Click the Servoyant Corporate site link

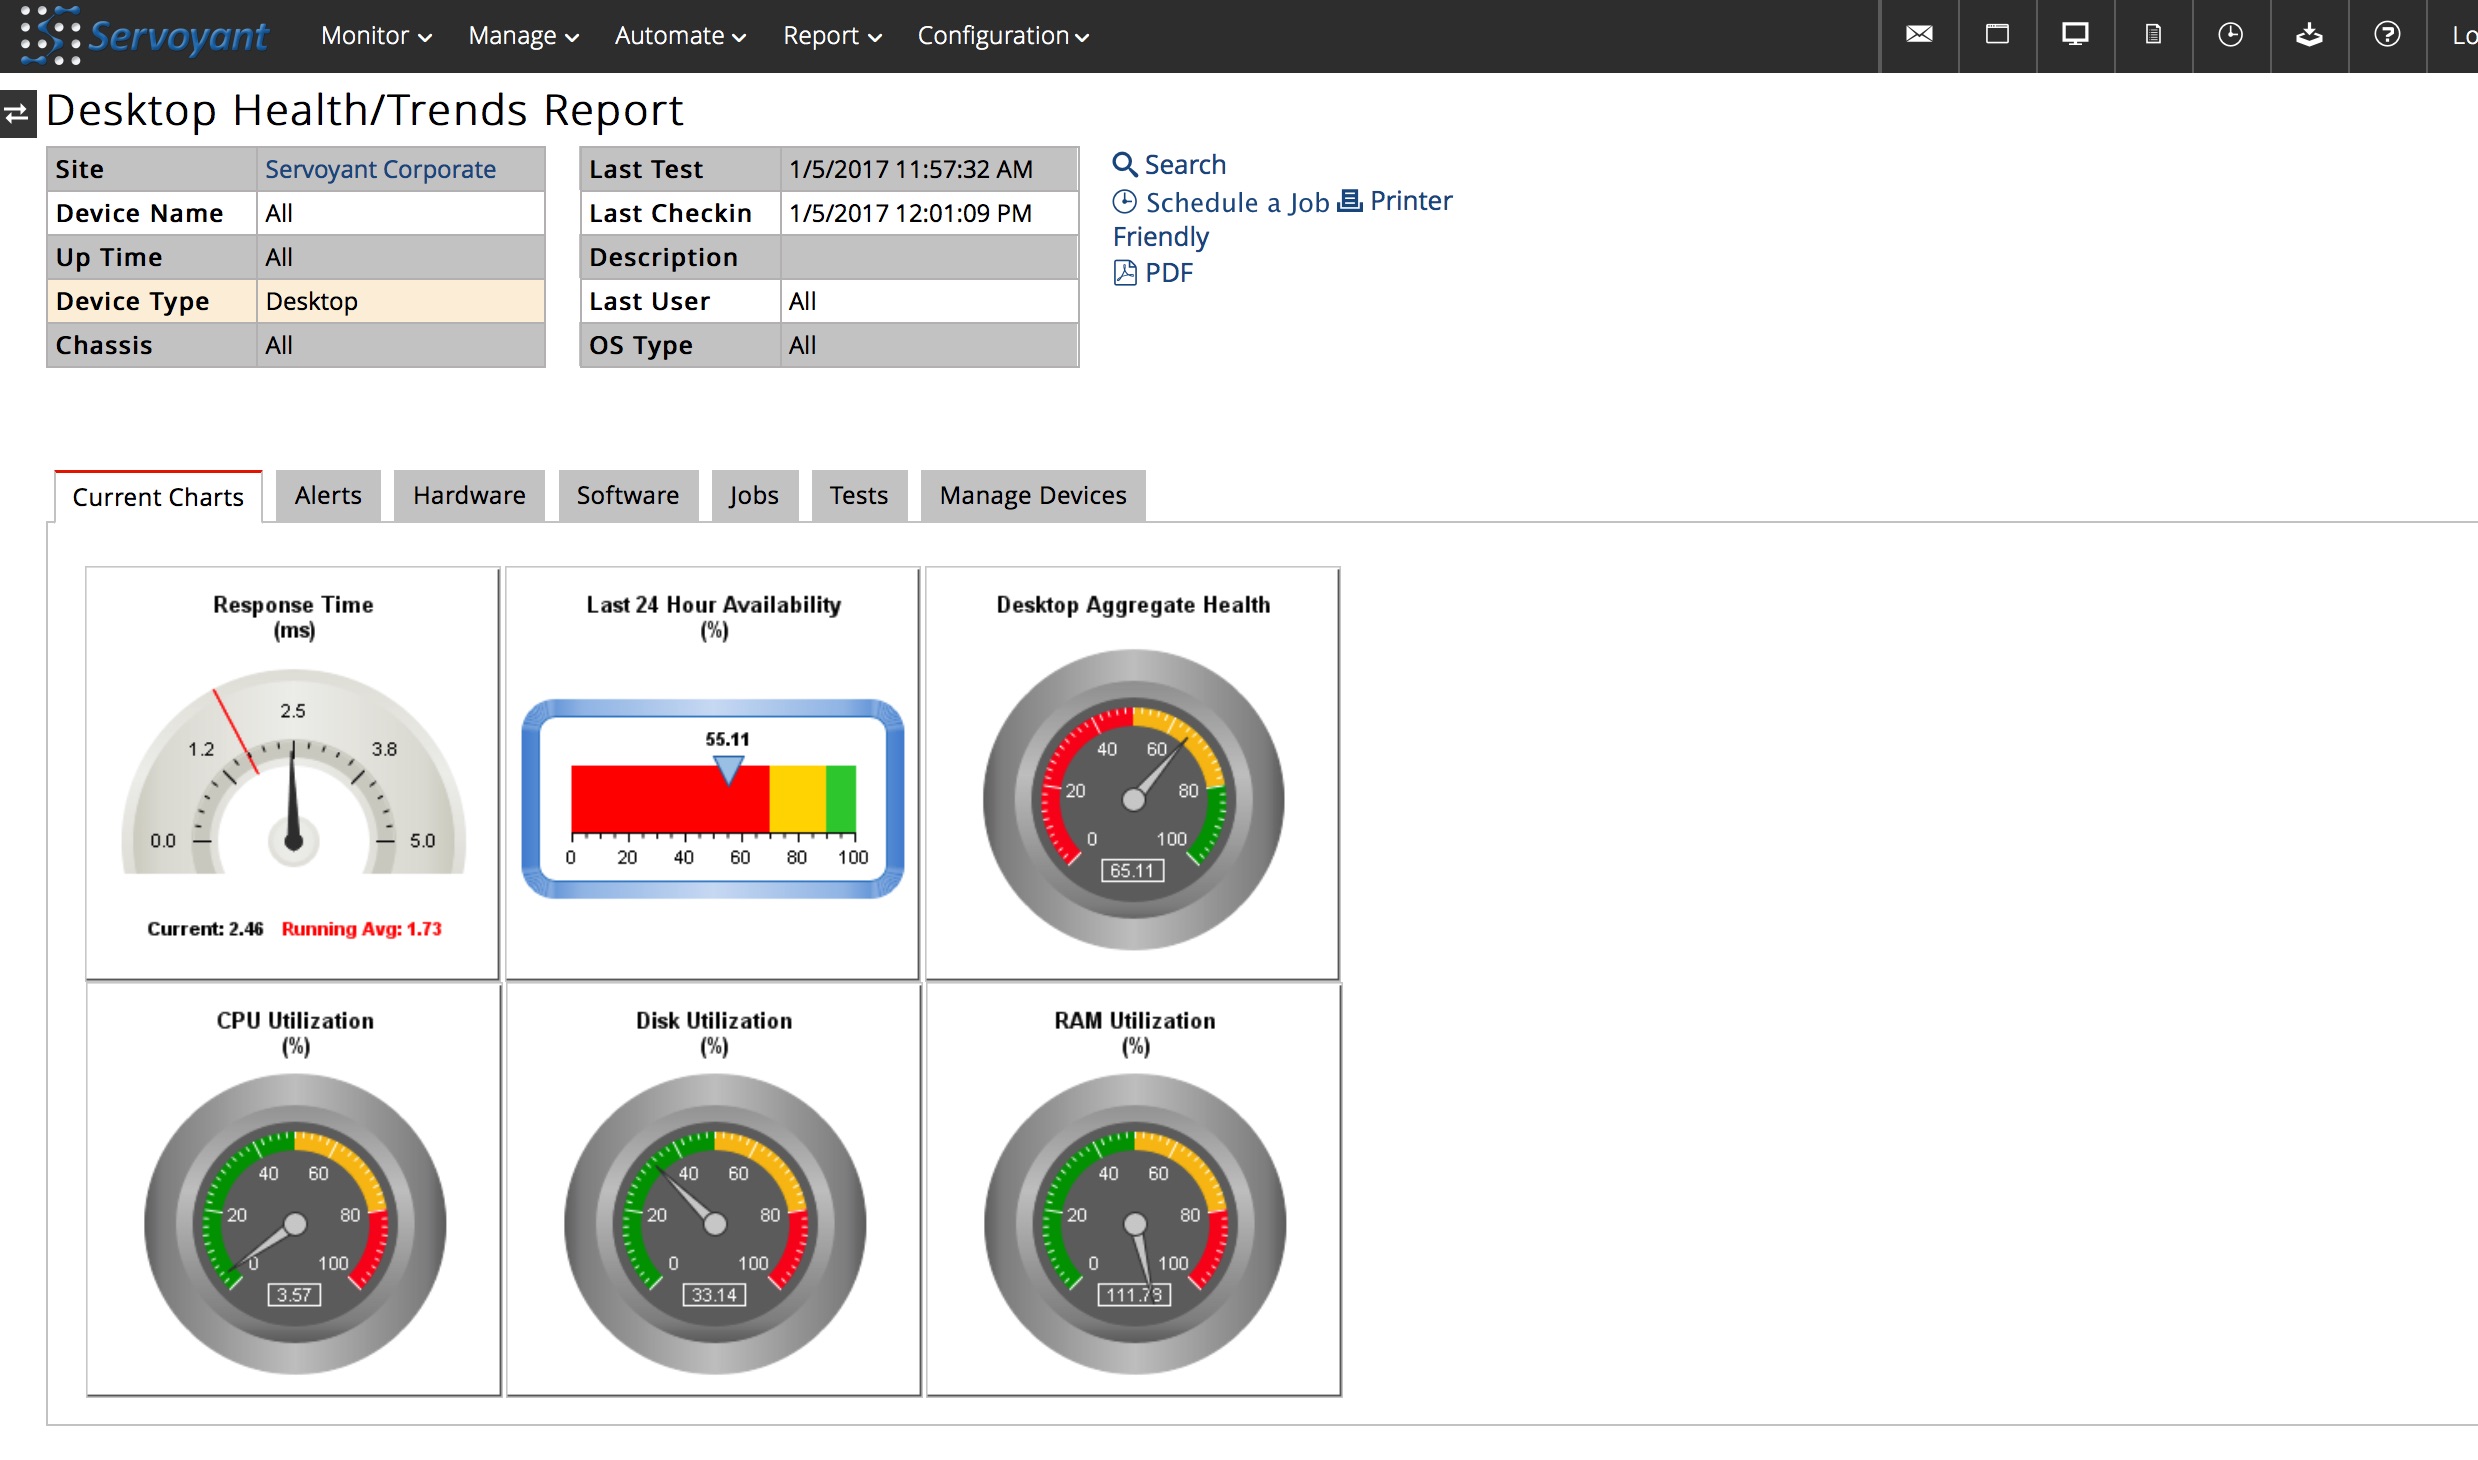[379, 169]
